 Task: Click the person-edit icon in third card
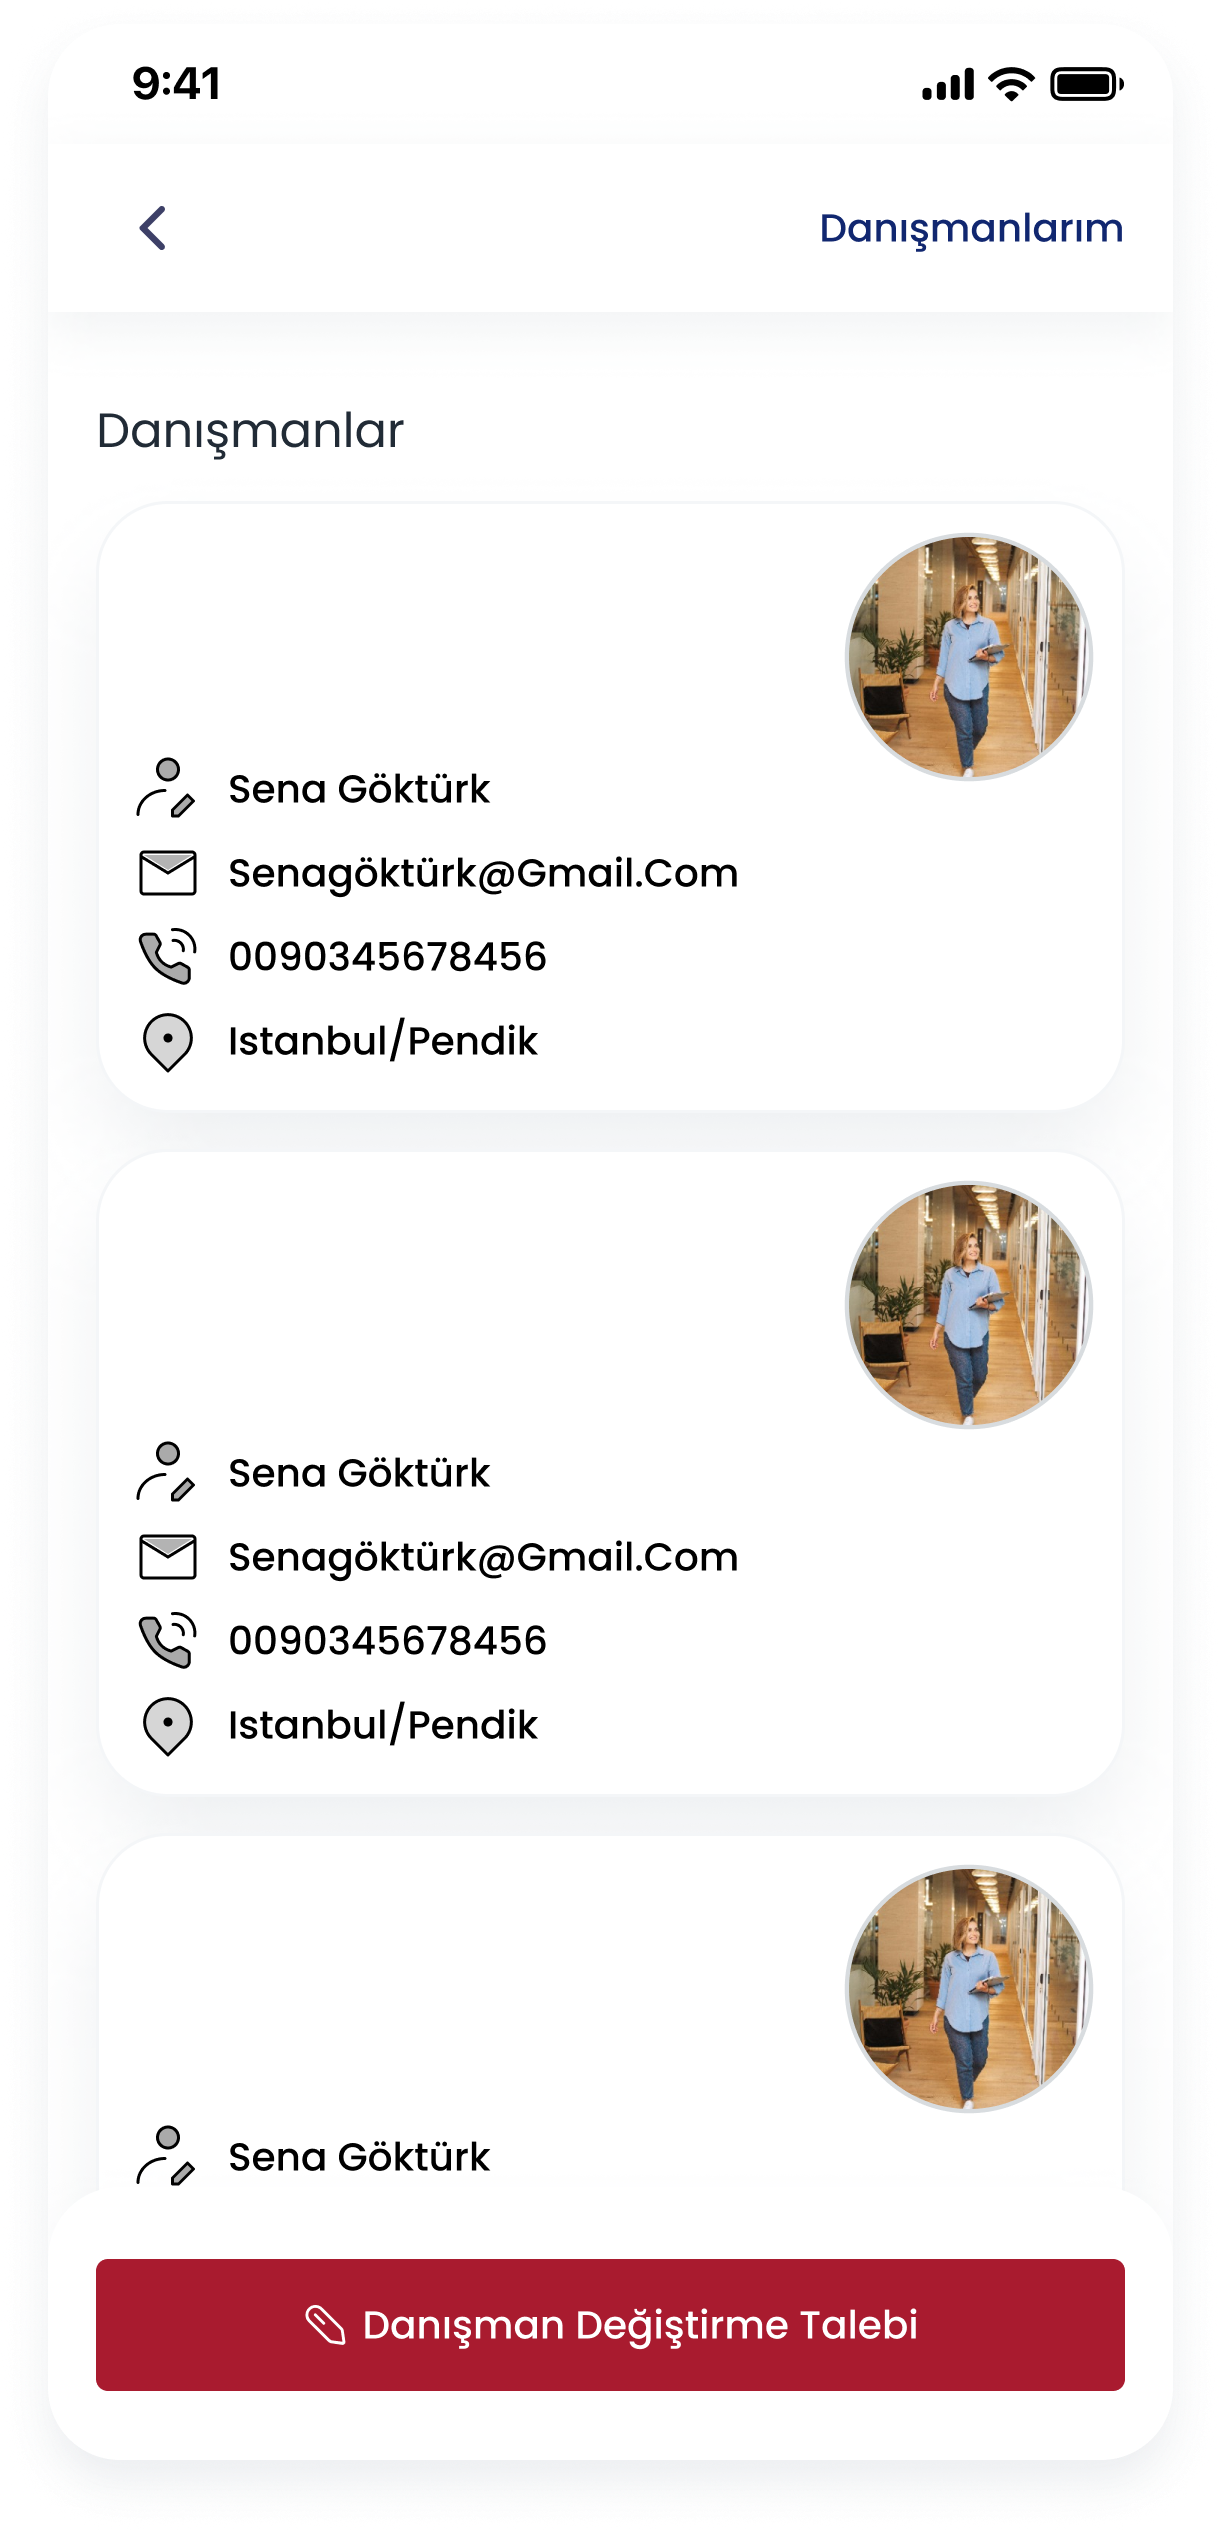(166, 2157)
